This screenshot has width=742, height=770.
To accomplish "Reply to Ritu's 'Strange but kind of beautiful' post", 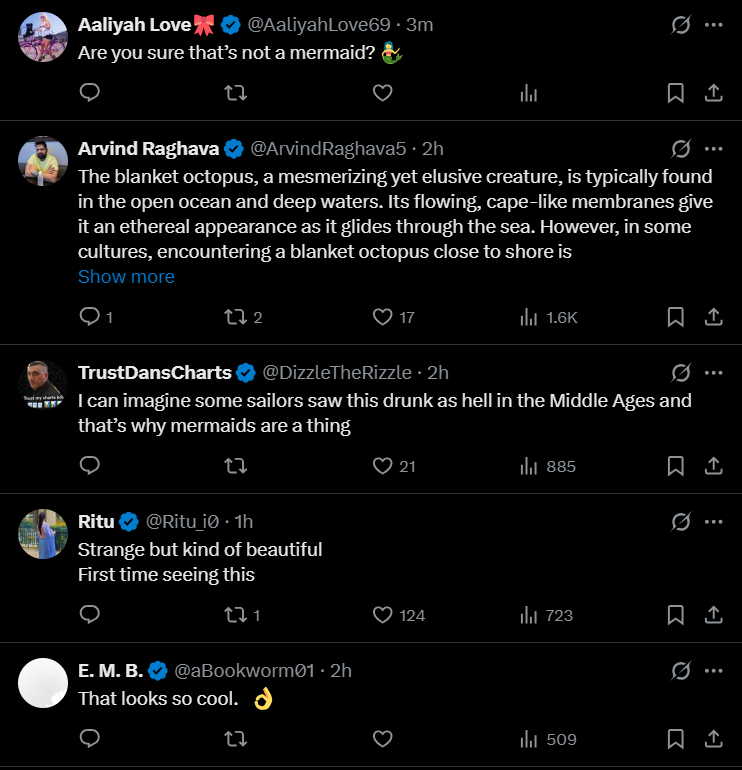I will 89,615.
